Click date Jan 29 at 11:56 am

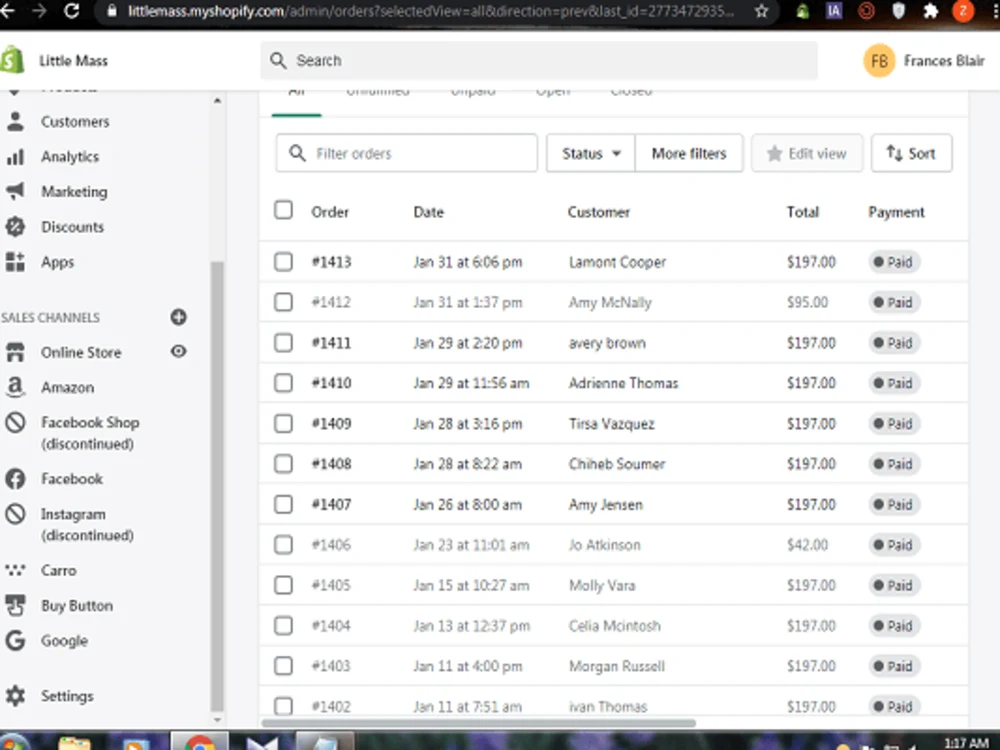[471, 383]
